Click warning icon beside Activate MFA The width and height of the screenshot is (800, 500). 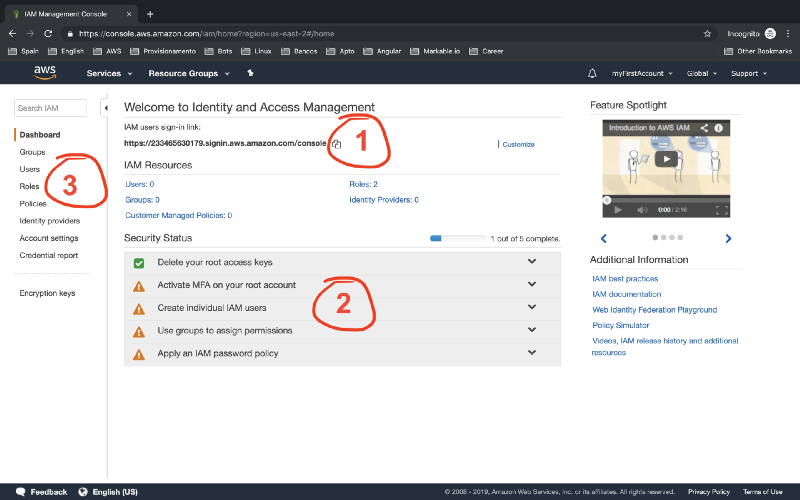[139, 286]
